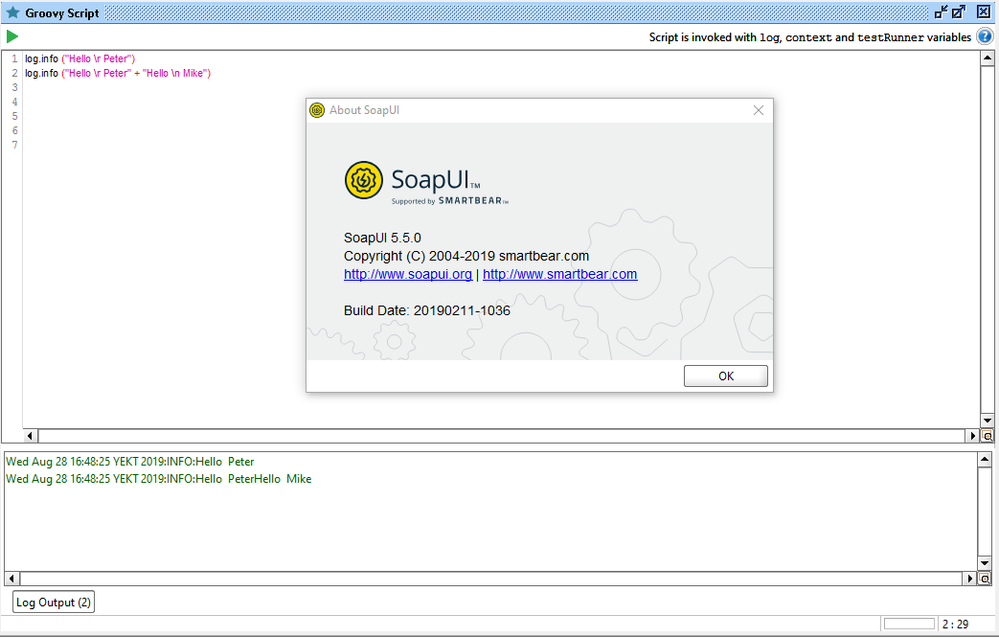Viewport: 999px width, 638px height.
Task: Close the Groovy Script window
Action: click(983, 12)
